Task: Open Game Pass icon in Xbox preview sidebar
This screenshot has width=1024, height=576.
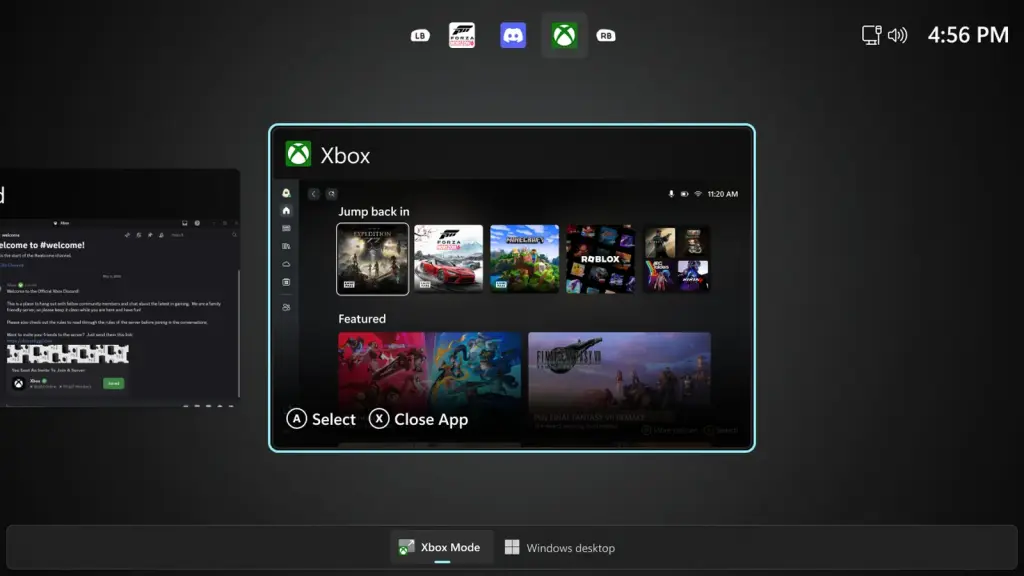Action: point(286,228)
